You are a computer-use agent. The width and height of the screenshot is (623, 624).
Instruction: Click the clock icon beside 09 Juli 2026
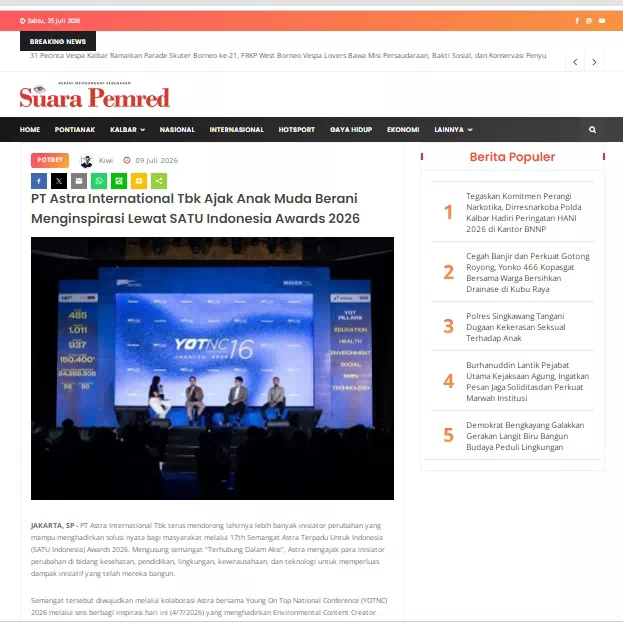point(127,160)
